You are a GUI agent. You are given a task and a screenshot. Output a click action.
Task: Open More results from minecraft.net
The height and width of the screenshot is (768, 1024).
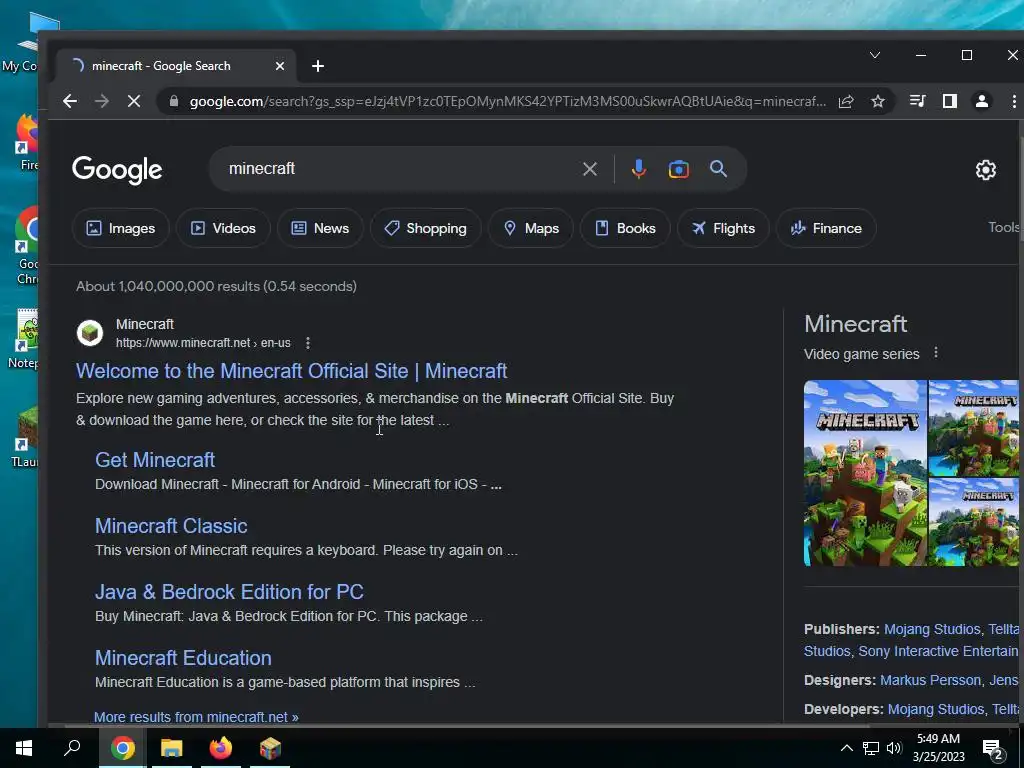click(x=196, y=717)
